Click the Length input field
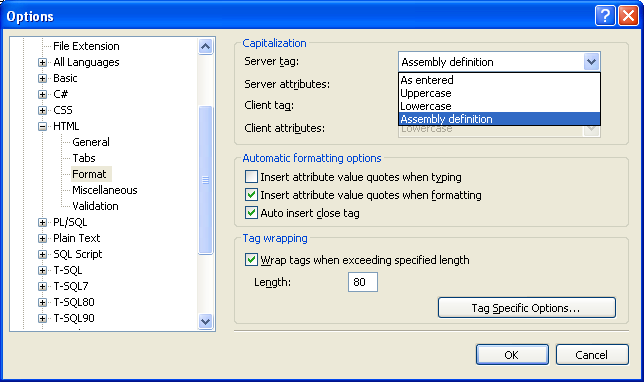The height and width of the screenshot is (382, 644). coord(363,282)
